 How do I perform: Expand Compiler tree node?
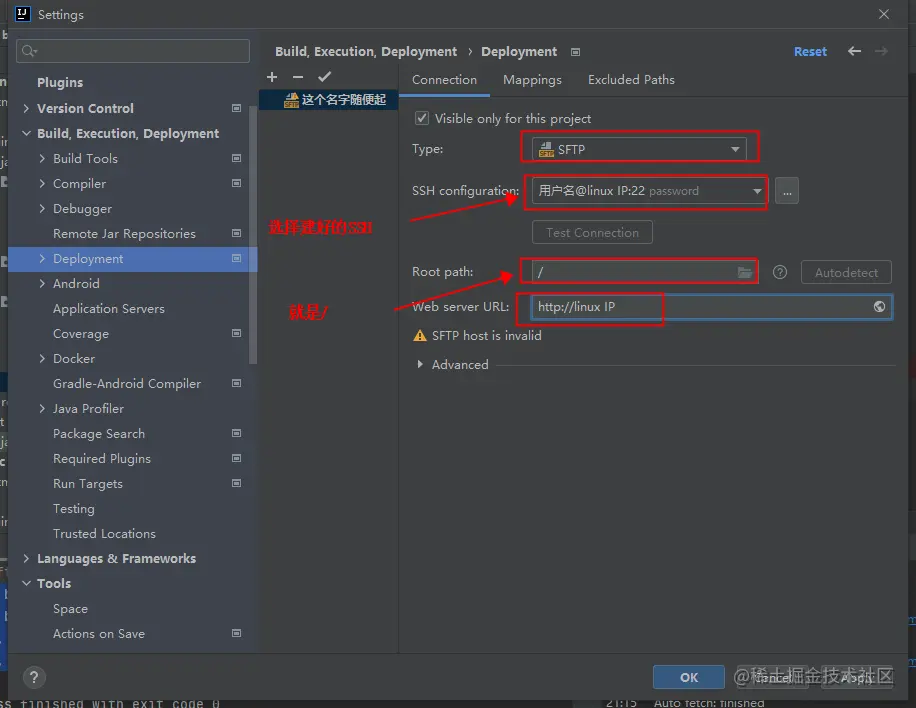pos(42,183)
